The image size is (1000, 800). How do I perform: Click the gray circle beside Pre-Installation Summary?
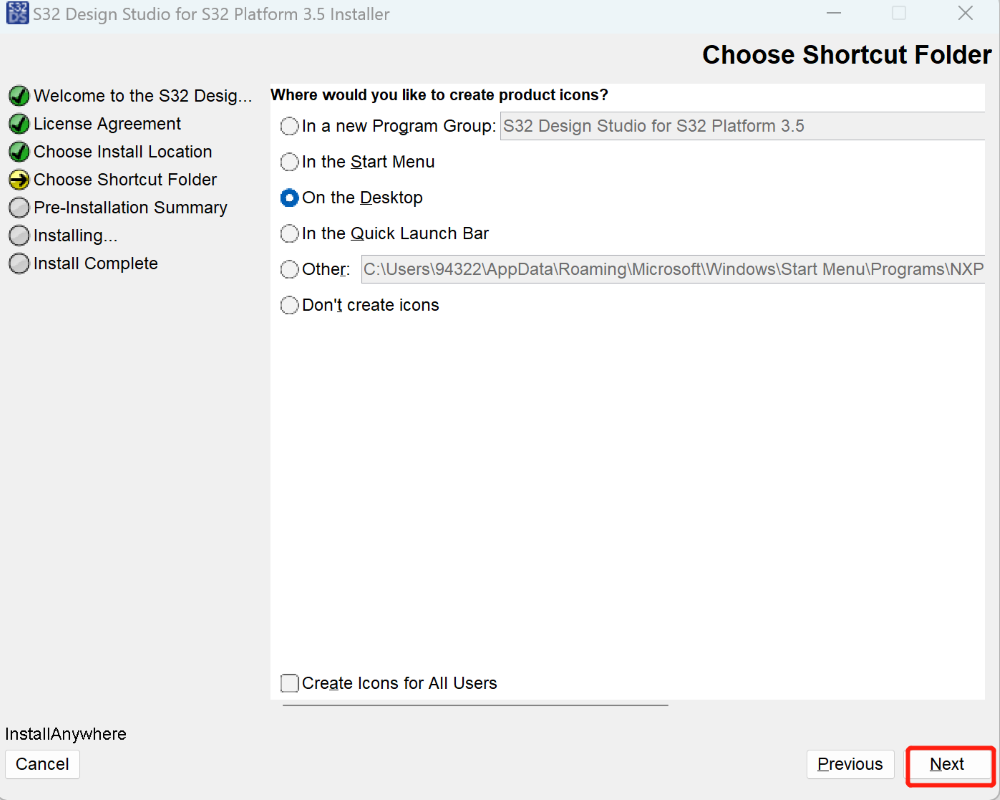tap(19, 208)
